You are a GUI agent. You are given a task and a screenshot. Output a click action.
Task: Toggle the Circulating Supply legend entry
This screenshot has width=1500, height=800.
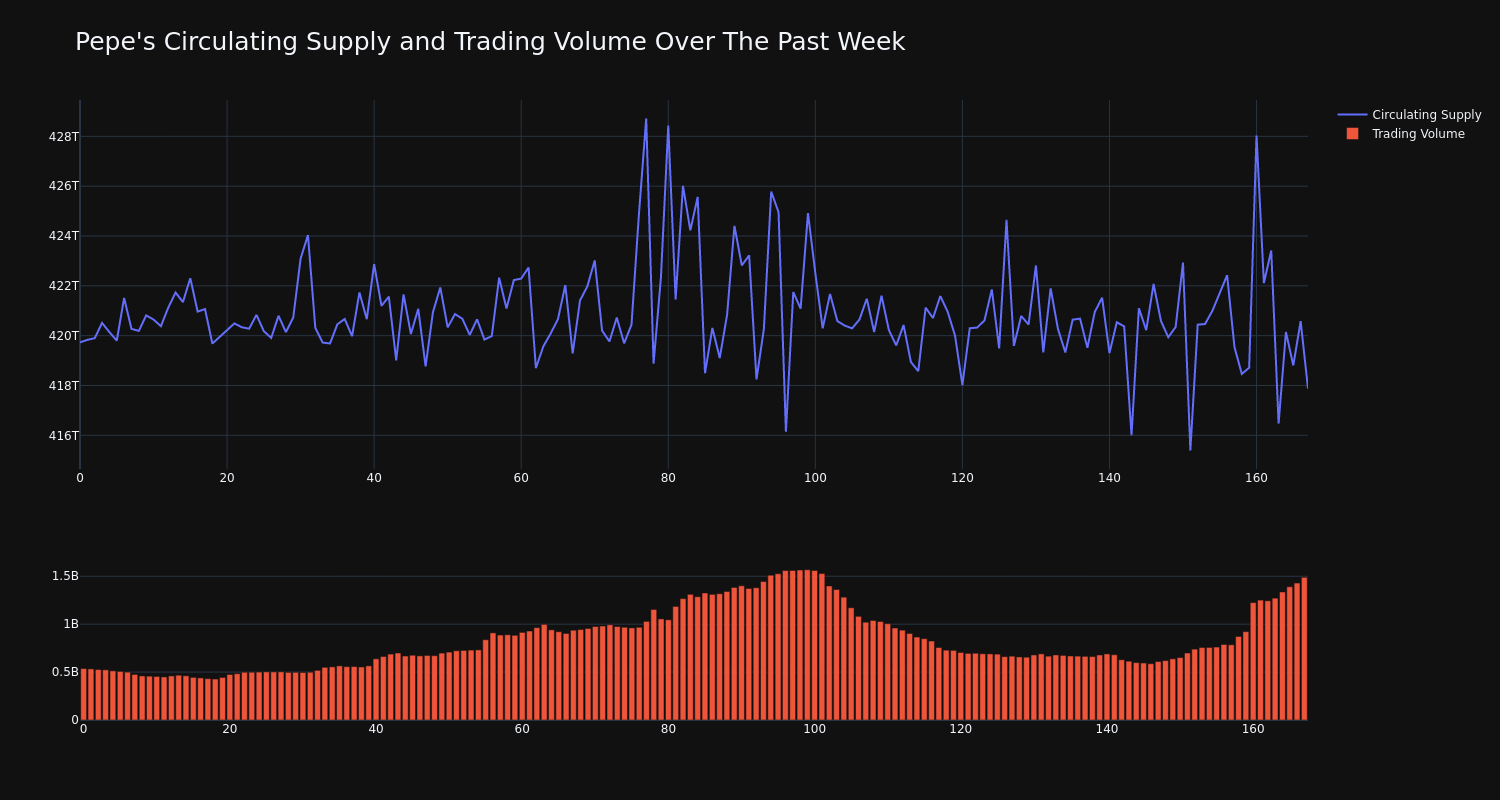pos(1409,115)
